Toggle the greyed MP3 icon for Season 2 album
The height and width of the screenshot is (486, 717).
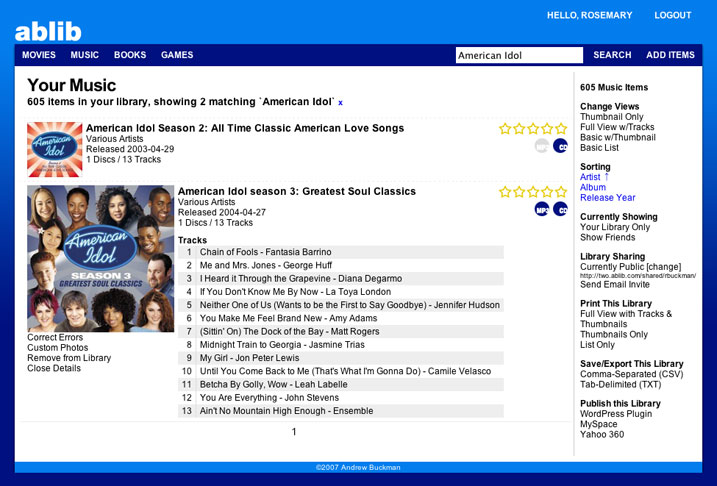point(542,146)
